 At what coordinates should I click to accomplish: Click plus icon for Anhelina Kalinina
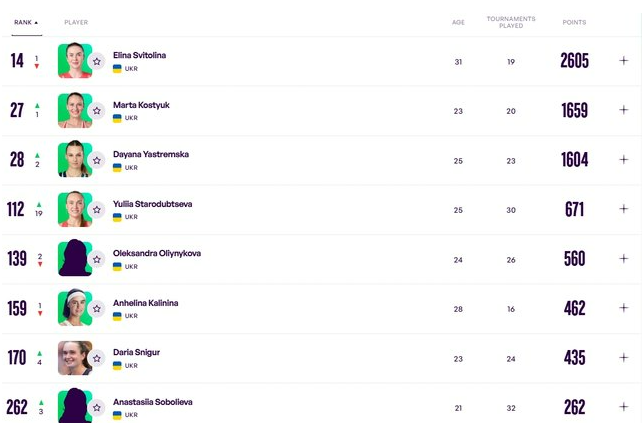click(623, 308)
